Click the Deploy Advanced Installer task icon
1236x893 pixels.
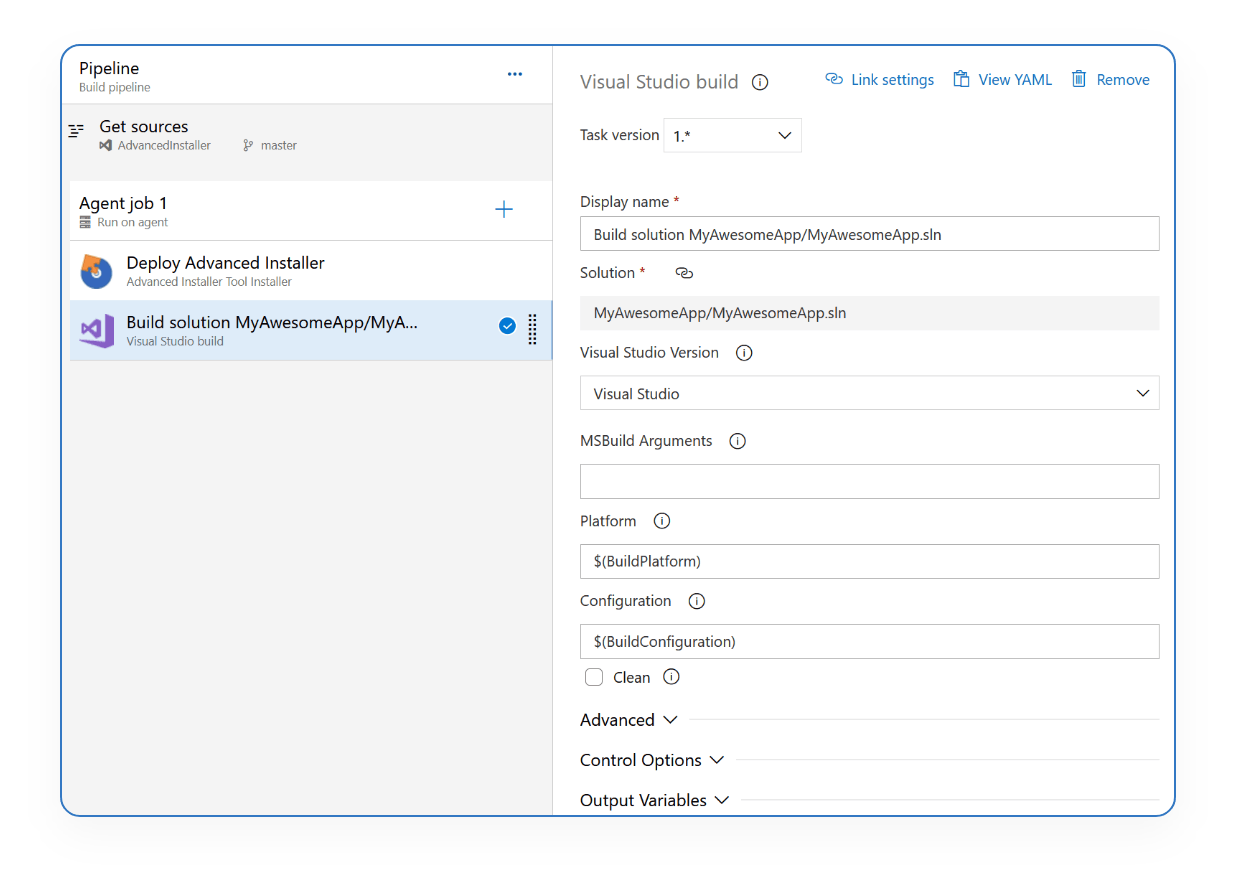coord(95,271)
